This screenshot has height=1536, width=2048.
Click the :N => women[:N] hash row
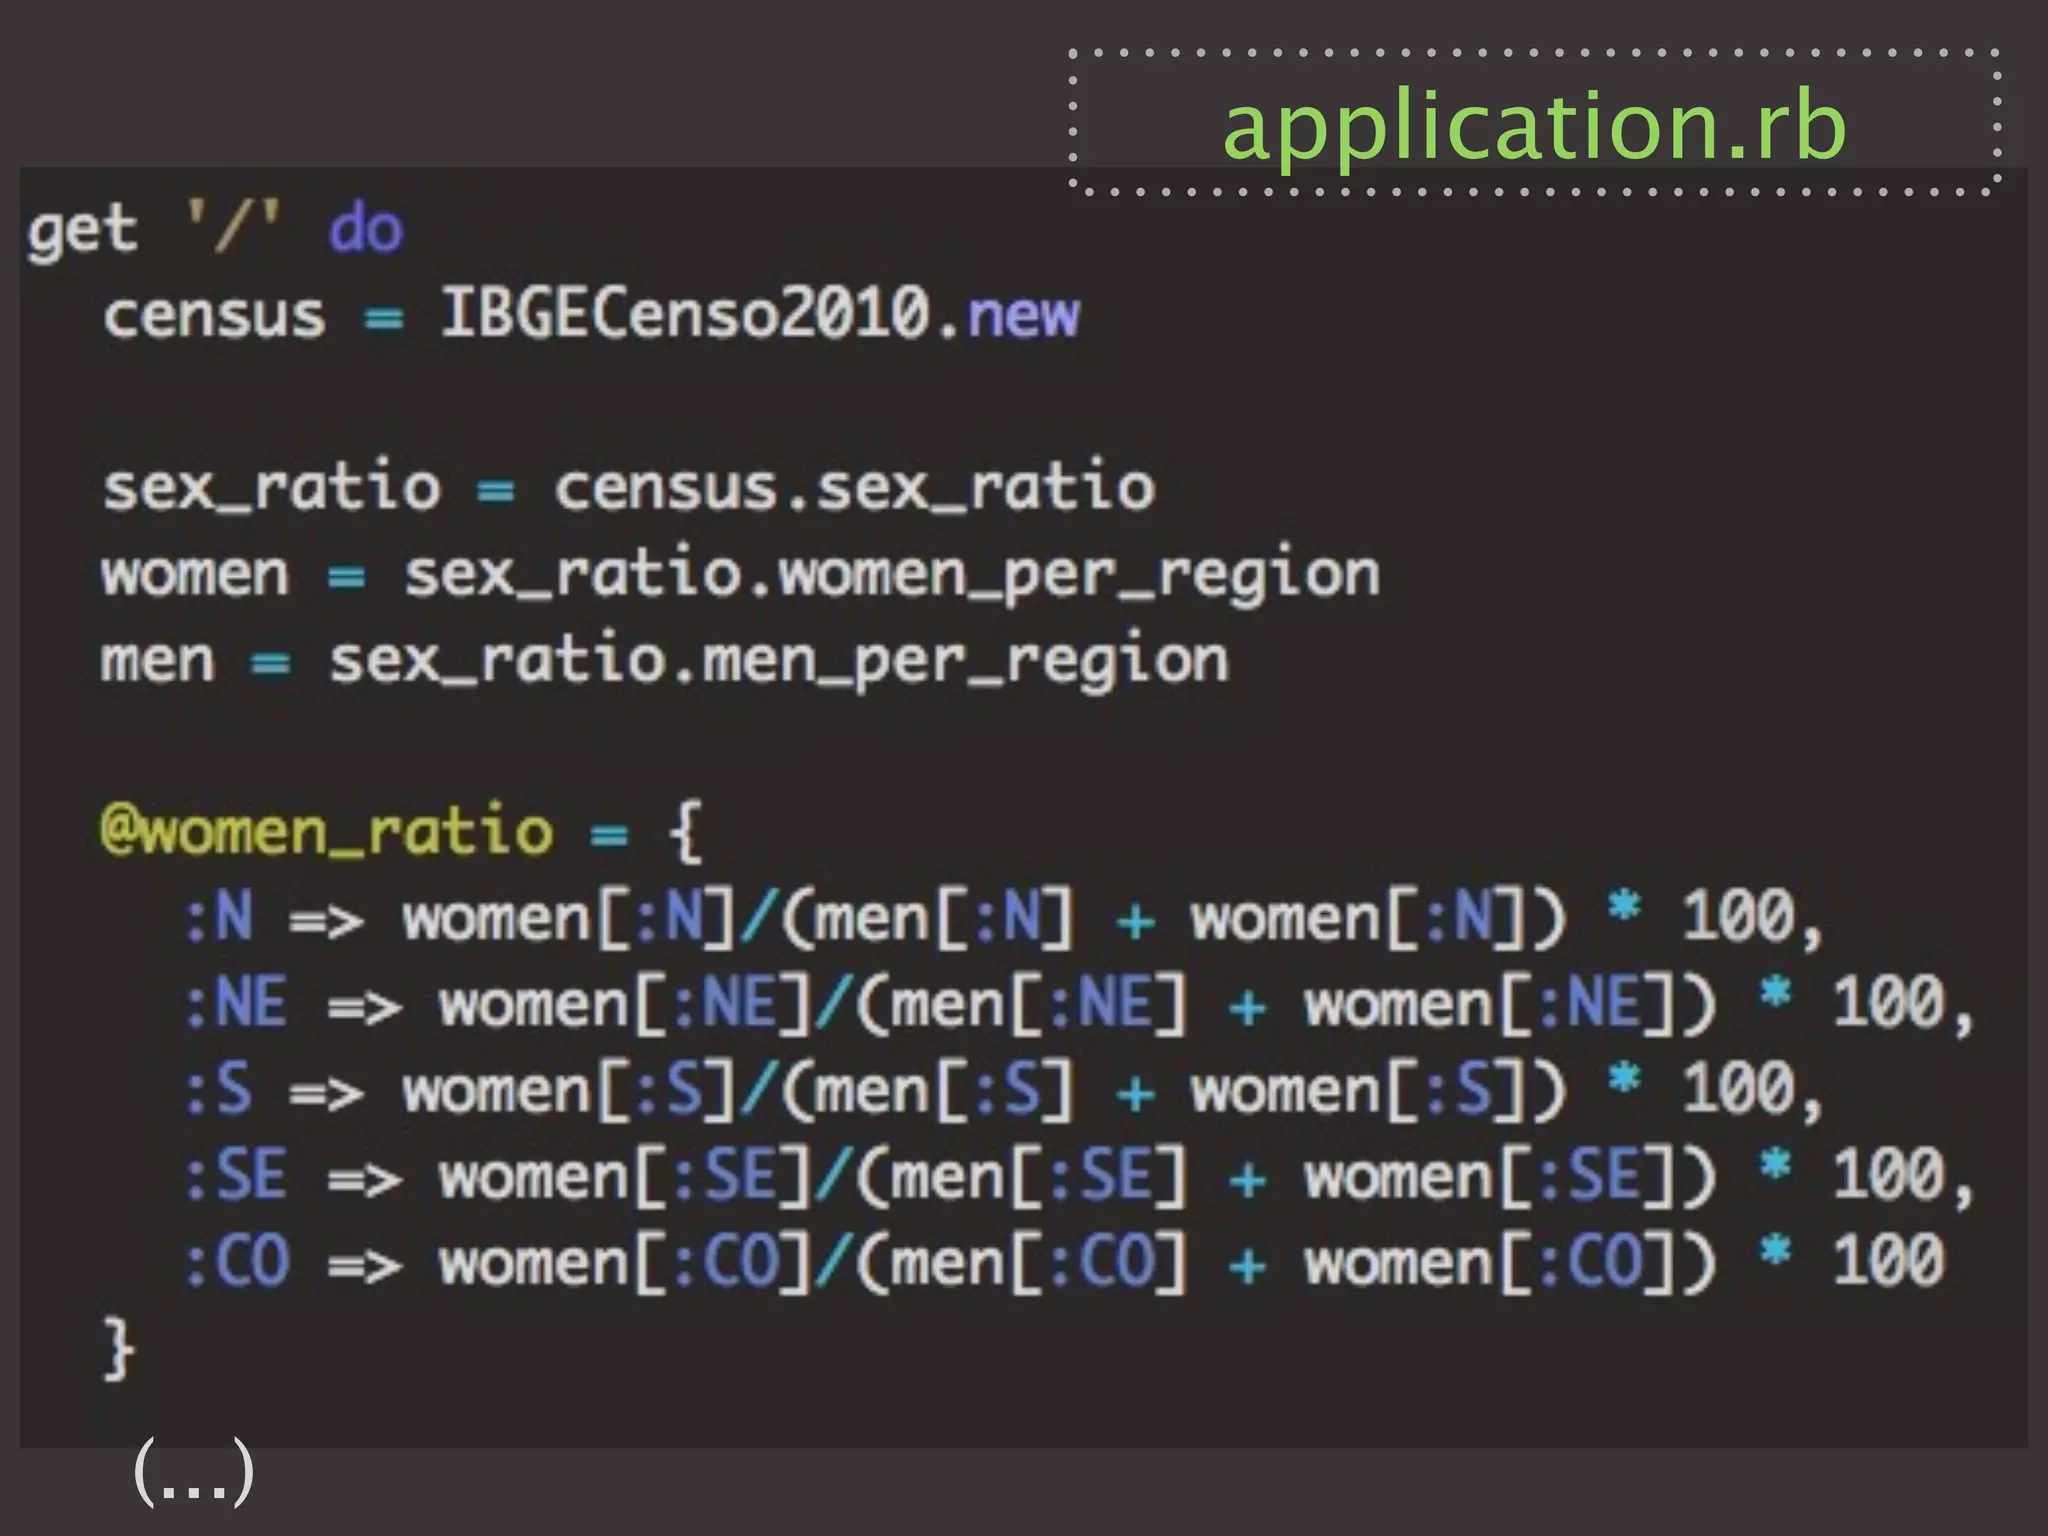1004,918
